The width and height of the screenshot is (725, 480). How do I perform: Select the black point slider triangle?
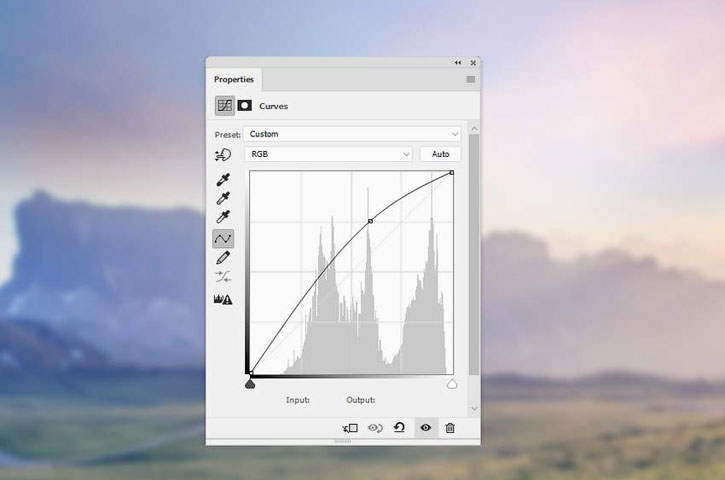250,384
